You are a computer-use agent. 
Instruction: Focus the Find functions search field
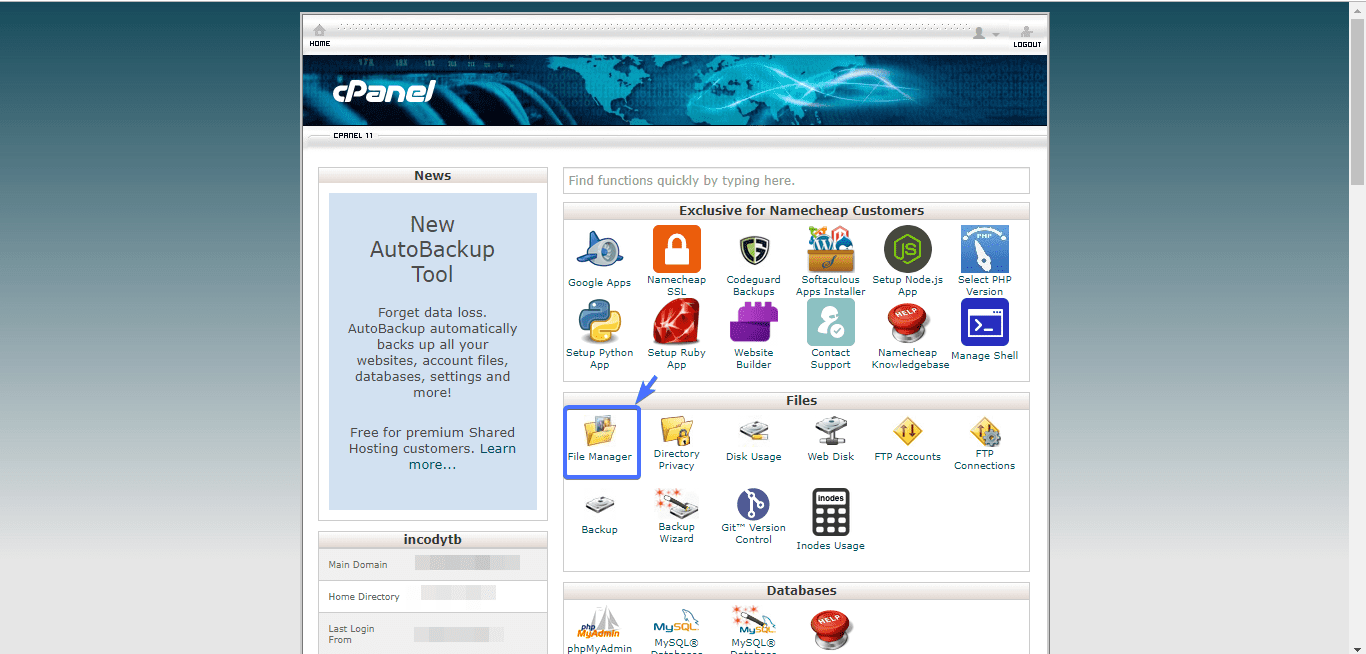click(x=796, y=180)
